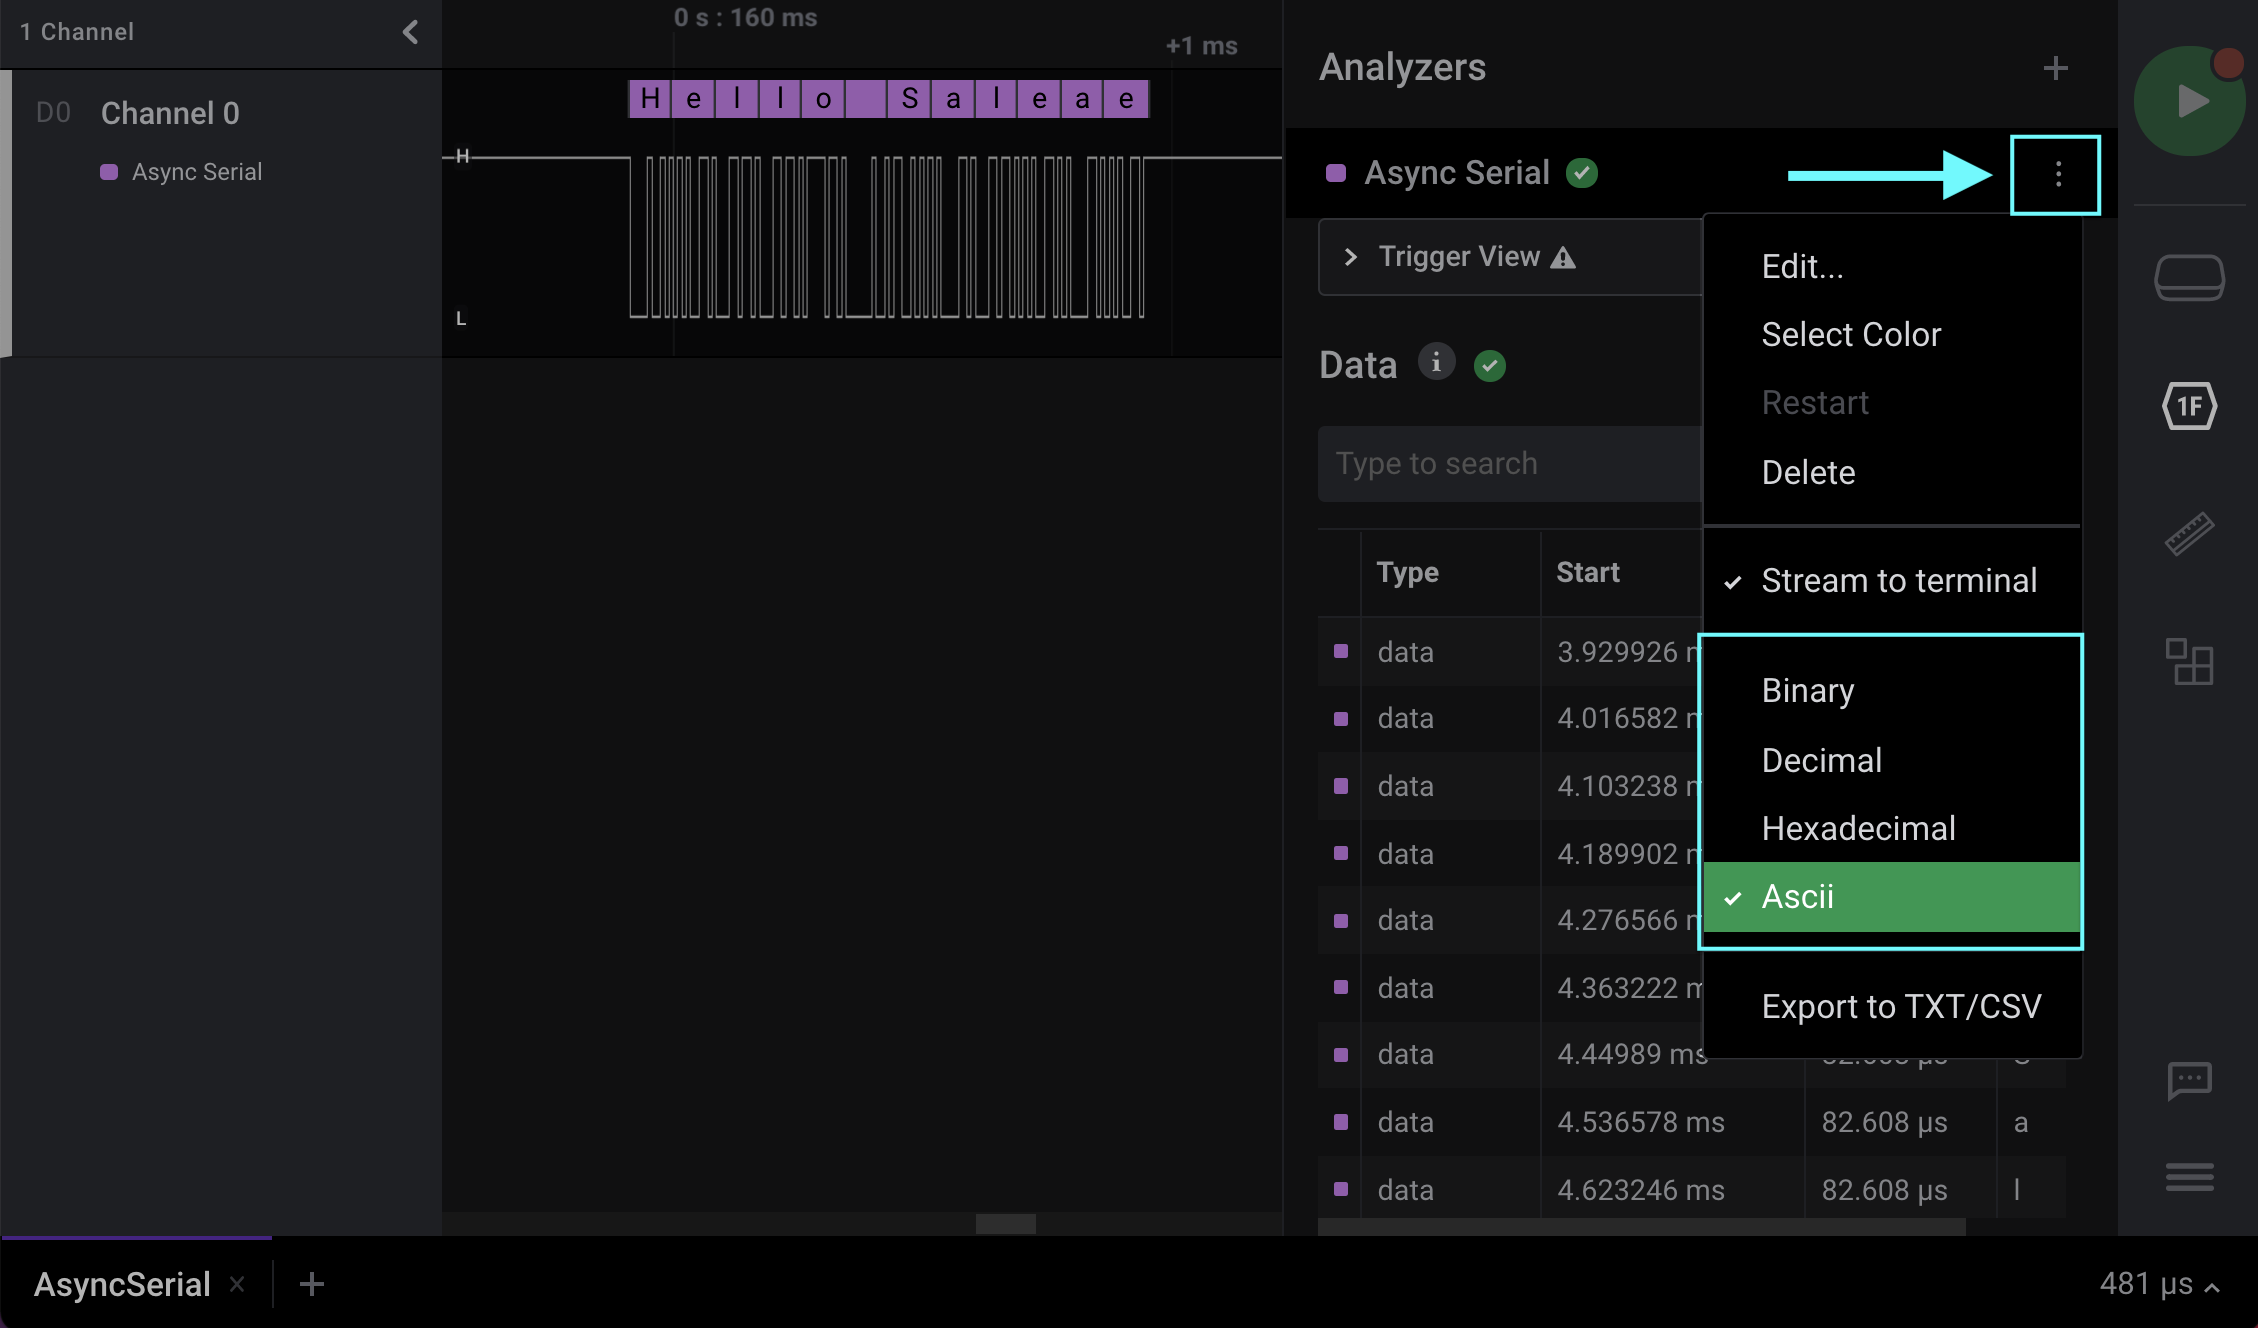Collapse the channel list panel
The image size is (2258, 1328).
click(x=410, y=31)
